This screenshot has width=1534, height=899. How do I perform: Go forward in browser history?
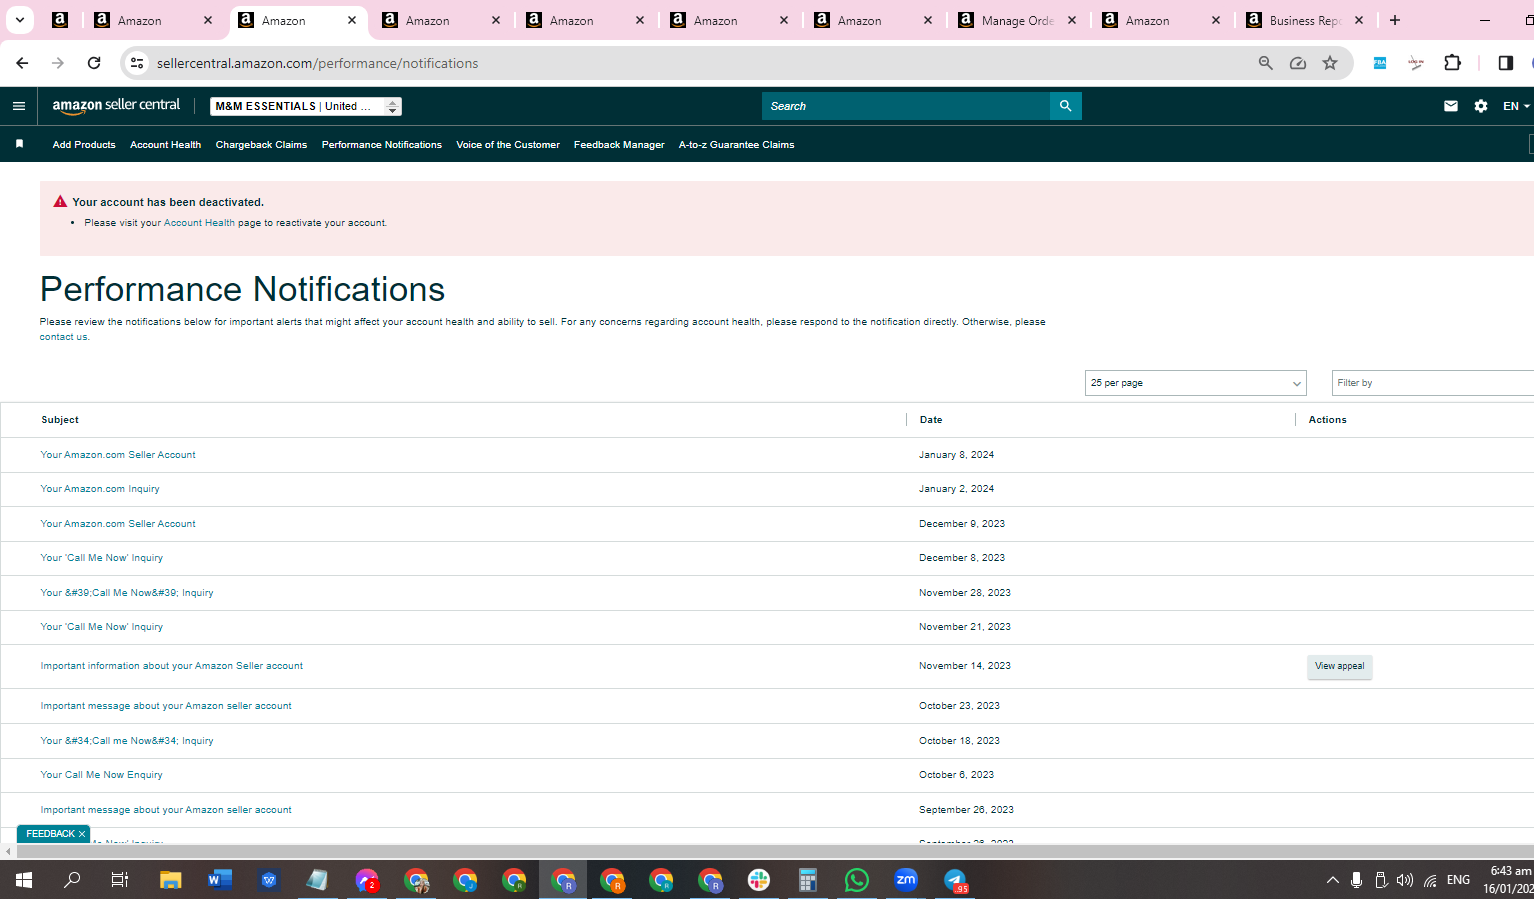click(x=58, y=63)
